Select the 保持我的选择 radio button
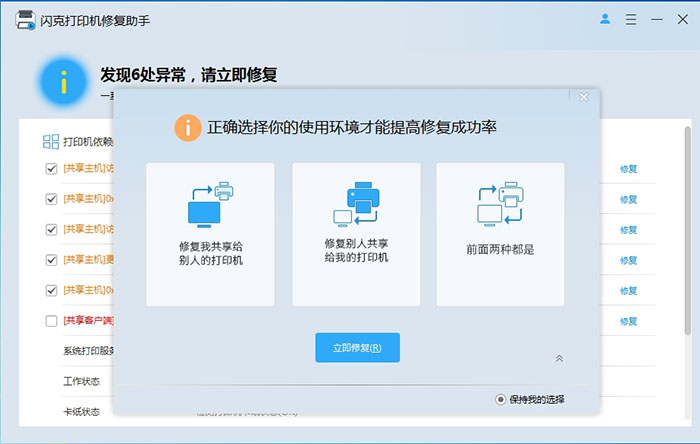This screenshot has width=700, height=444. [x=501, y=399]
